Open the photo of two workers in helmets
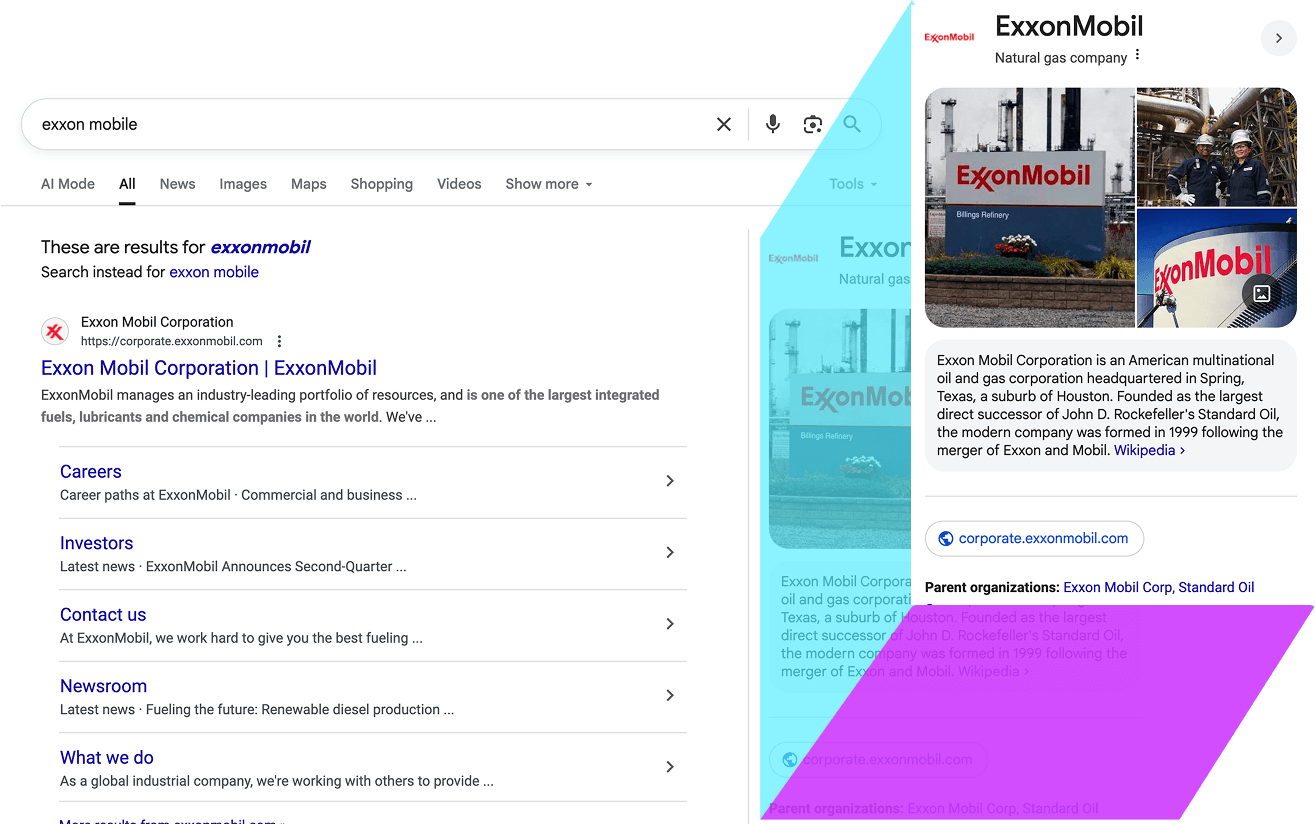The image size is (1315, 825). pos(1217,147)
